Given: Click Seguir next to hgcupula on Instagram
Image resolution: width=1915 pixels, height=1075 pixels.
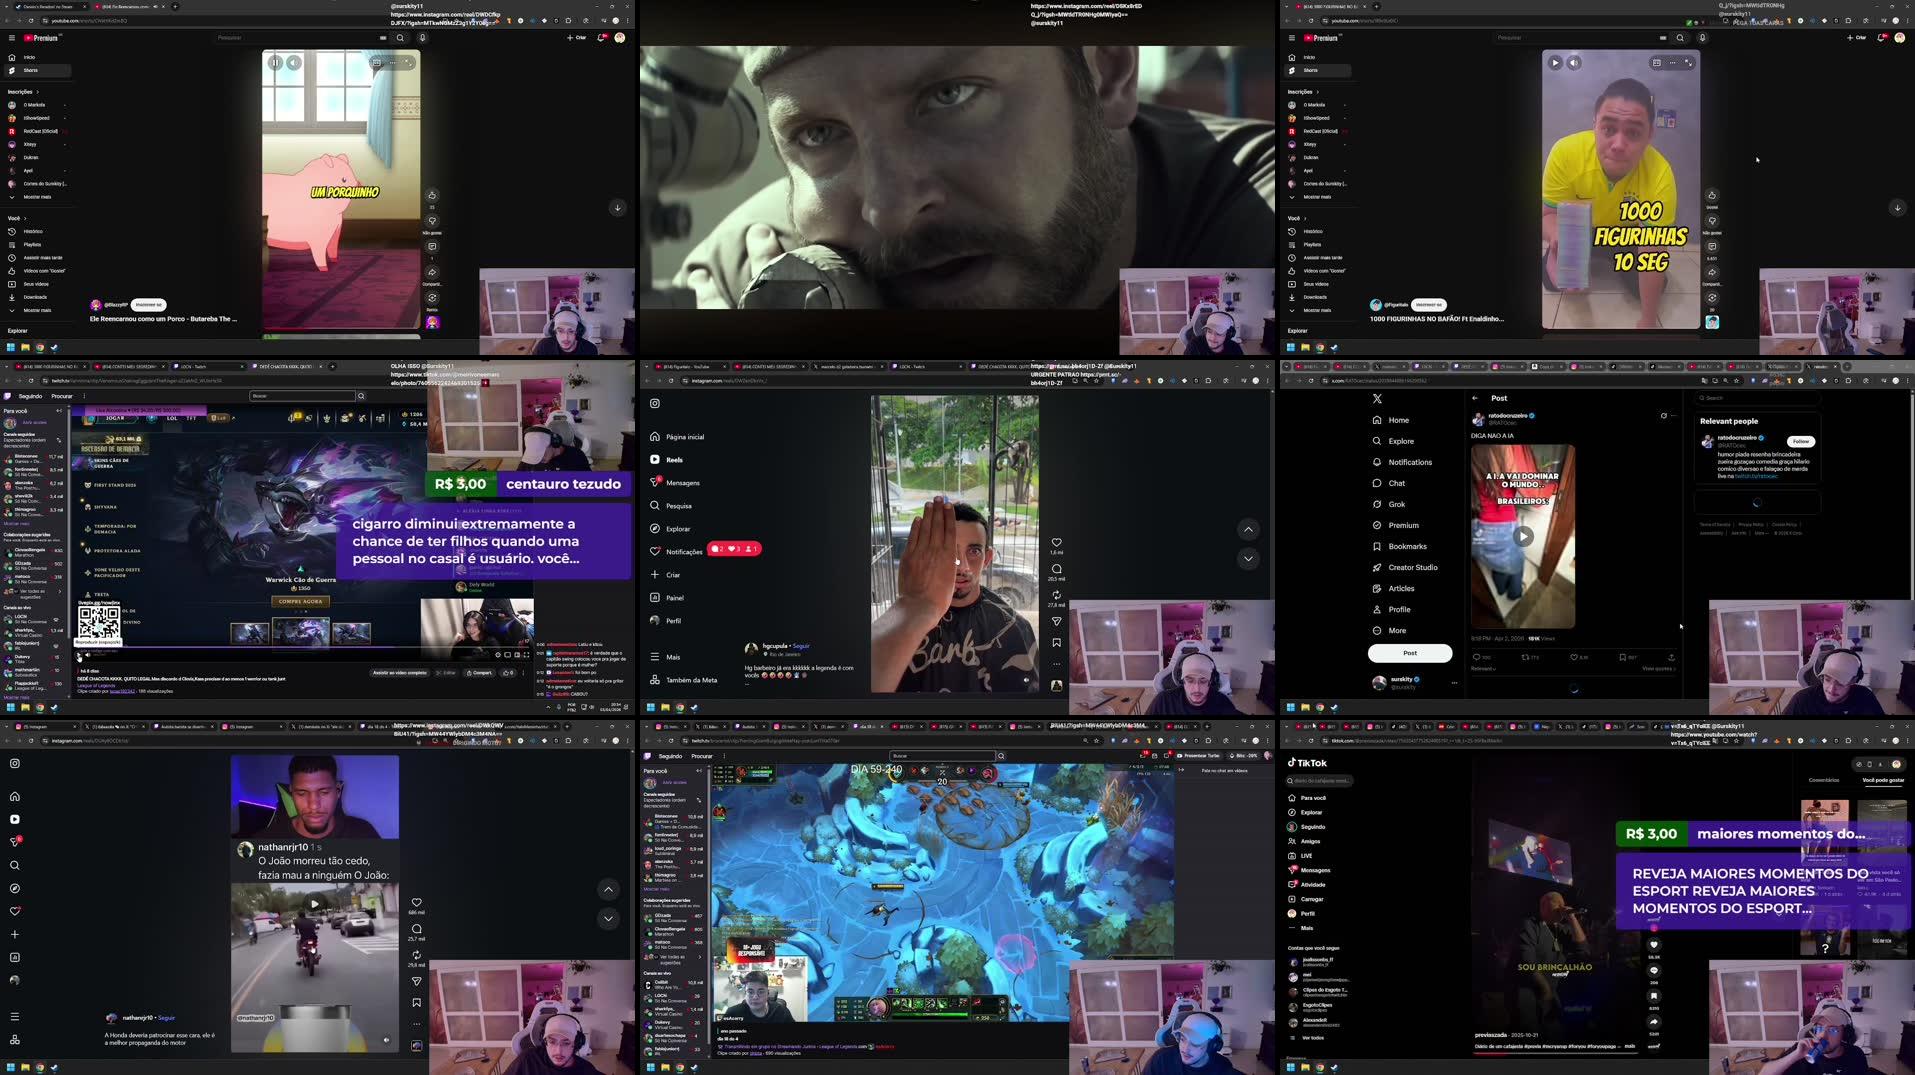Looking at the screenshot, I should point(800,646).
